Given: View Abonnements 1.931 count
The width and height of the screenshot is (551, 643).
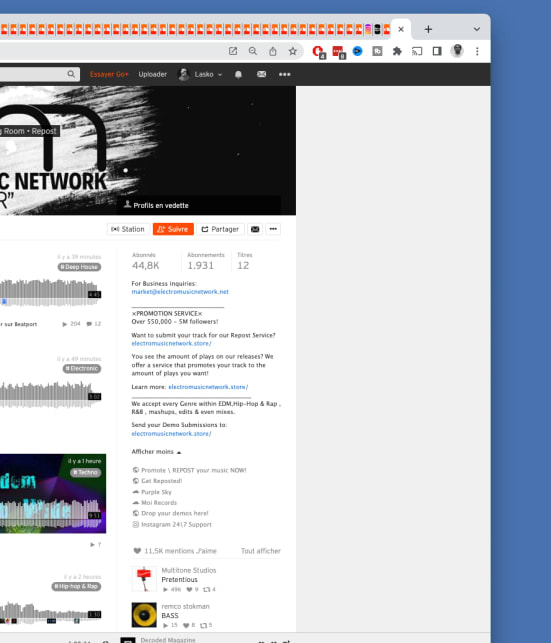Looking at the screenshot, I should click(x=206, y=261).
